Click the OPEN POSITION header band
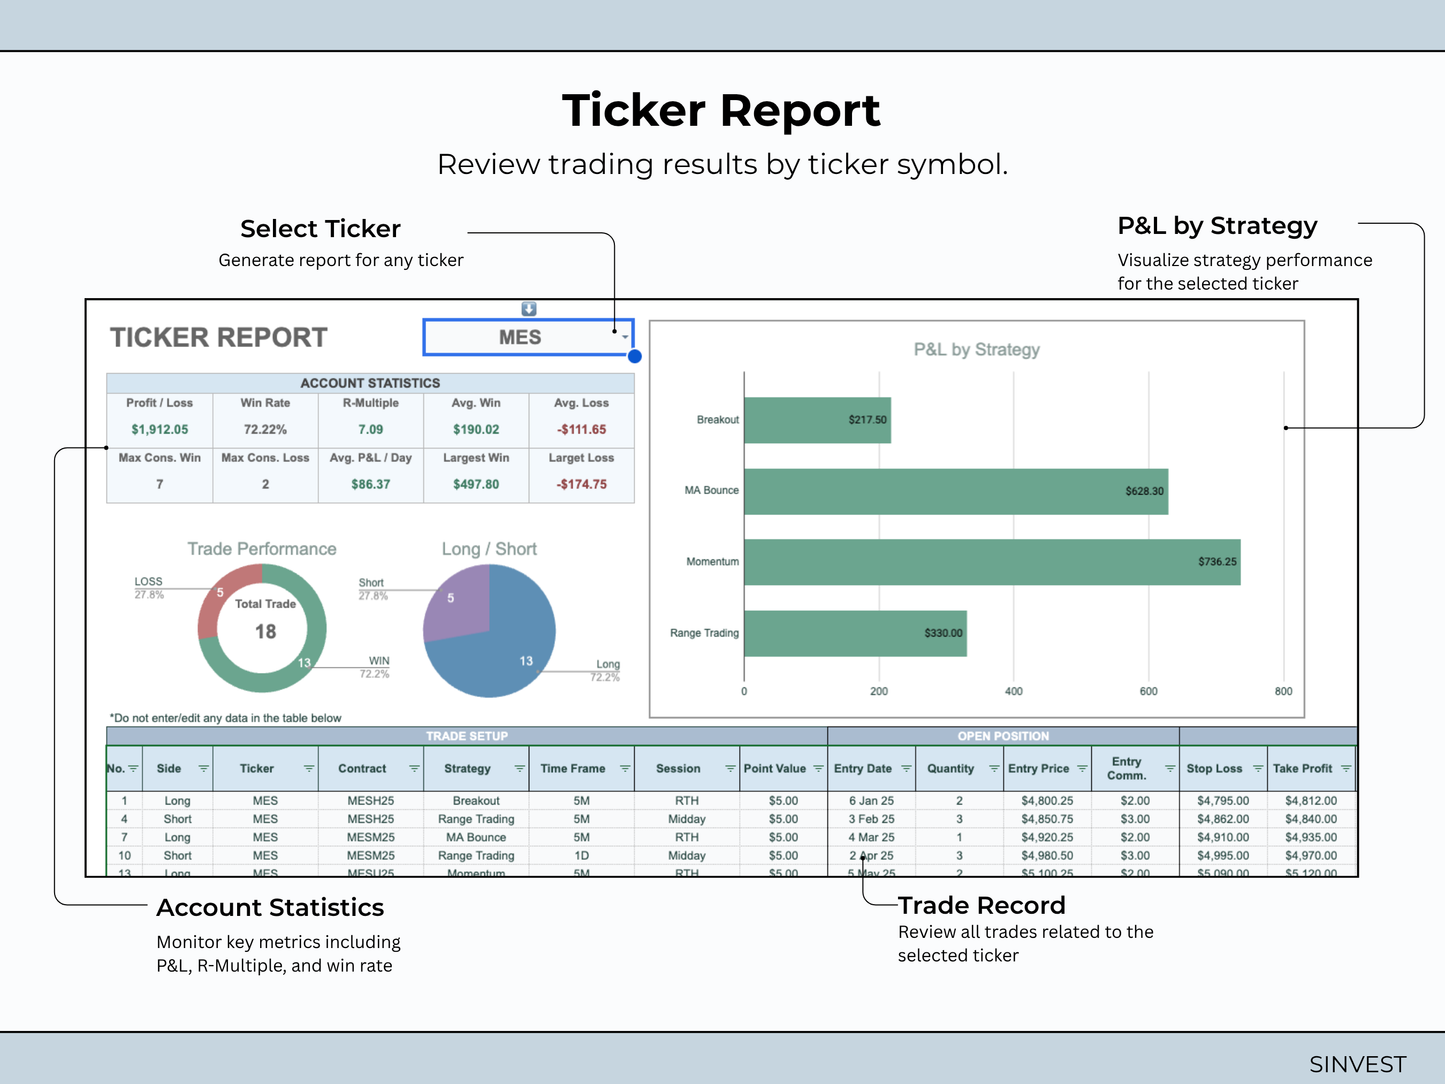This screenshot has width=1445, height=1084. (1003, 736)
